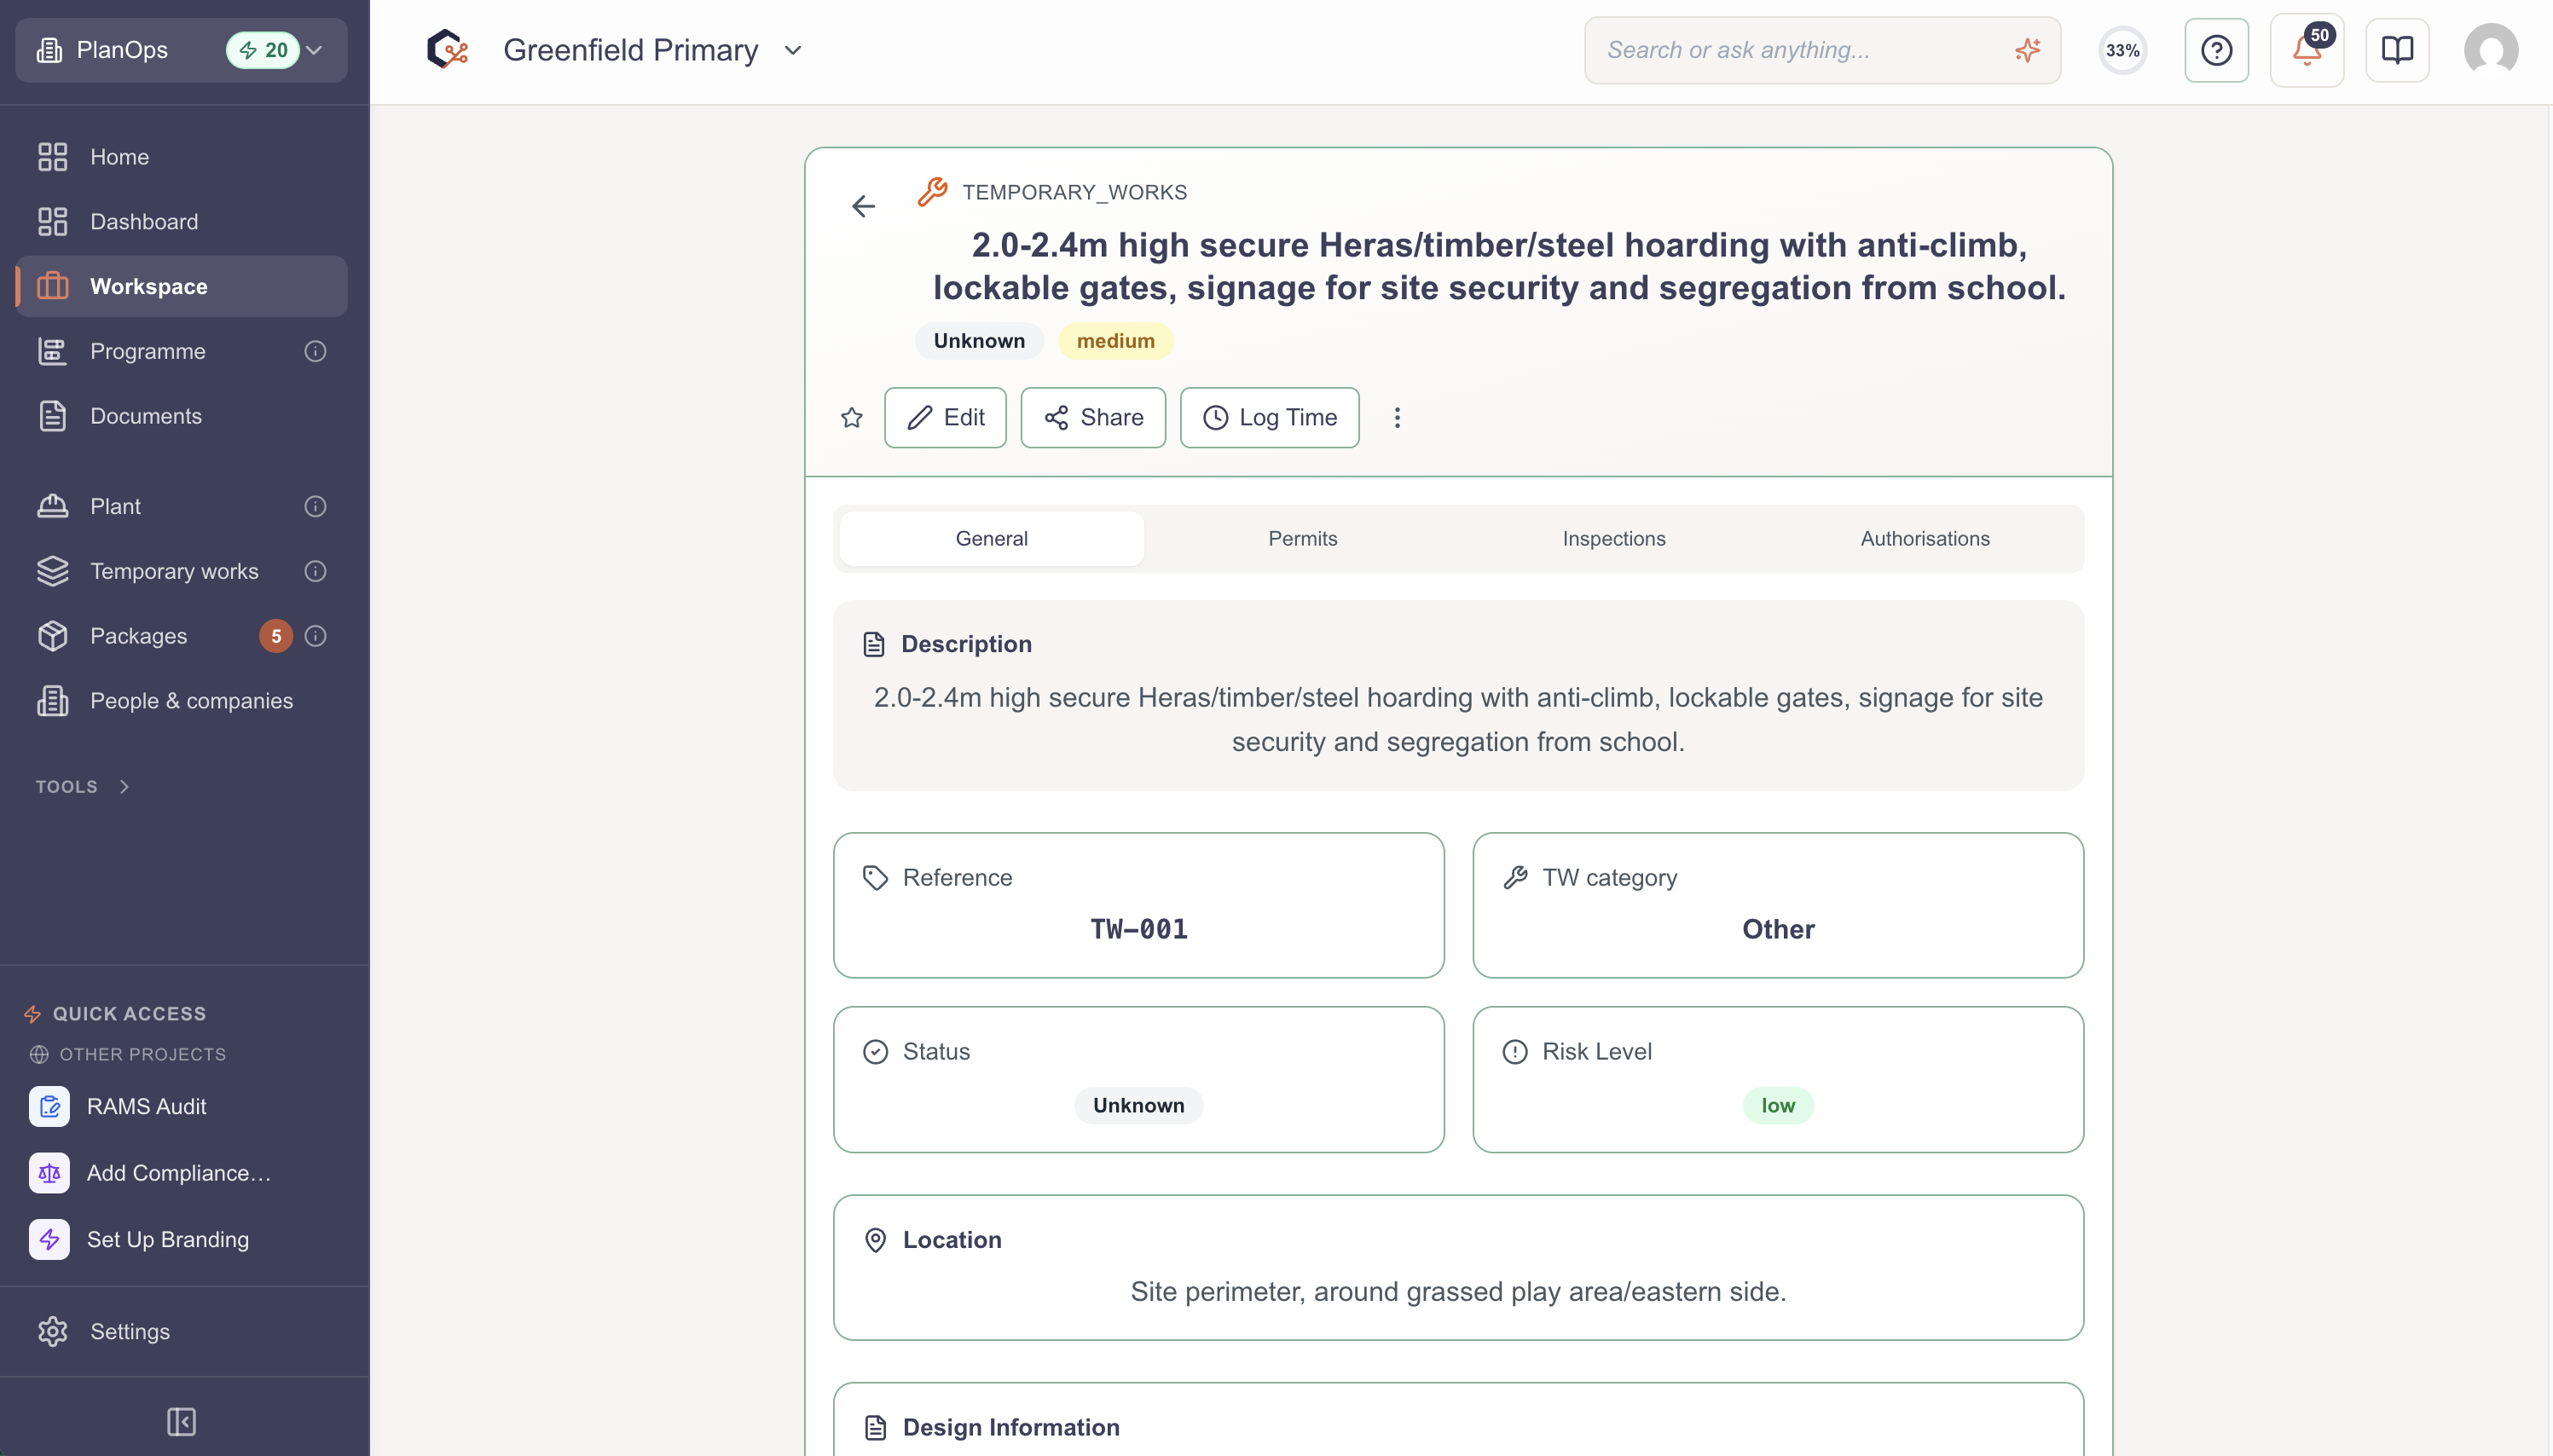Open the PlanOps organisation switcher
Viewport: 2553px width, 1456px height.
click(x=181, y=50)
